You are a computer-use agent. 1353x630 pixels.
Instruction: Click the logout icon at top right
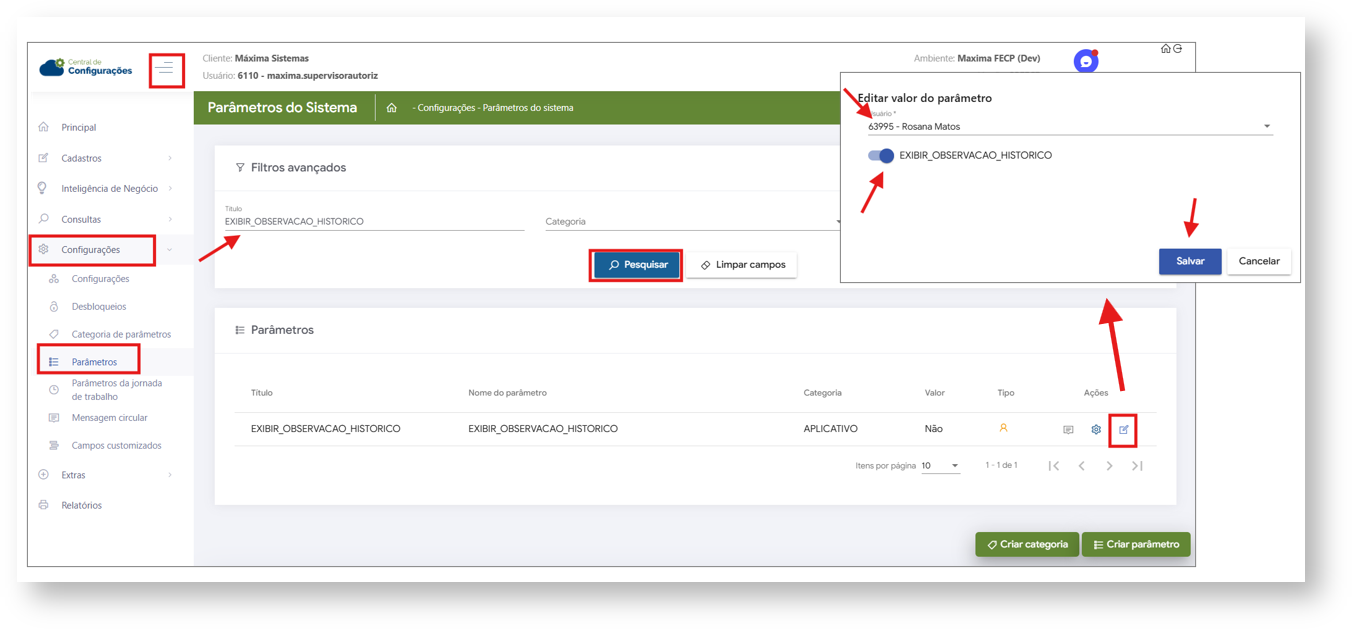click(1178, 48)
